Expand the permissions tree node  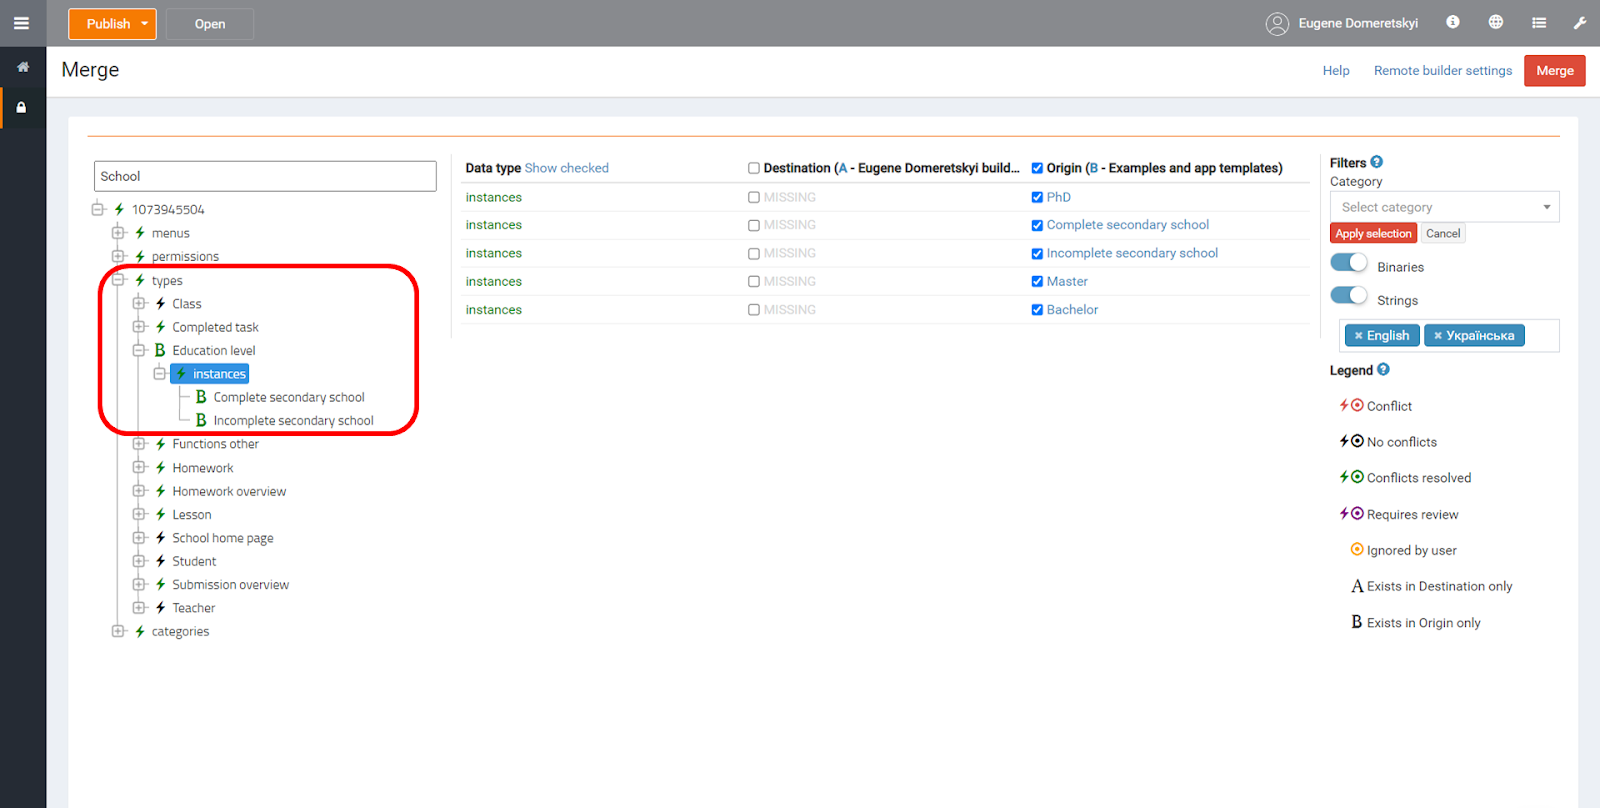[x=118, y=256]
